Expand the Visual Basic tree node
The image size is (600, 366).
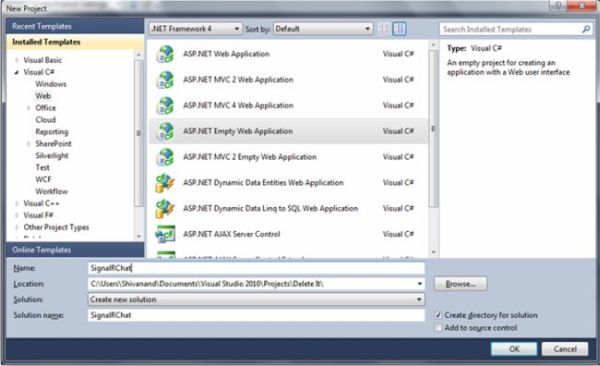click(16, 60)
